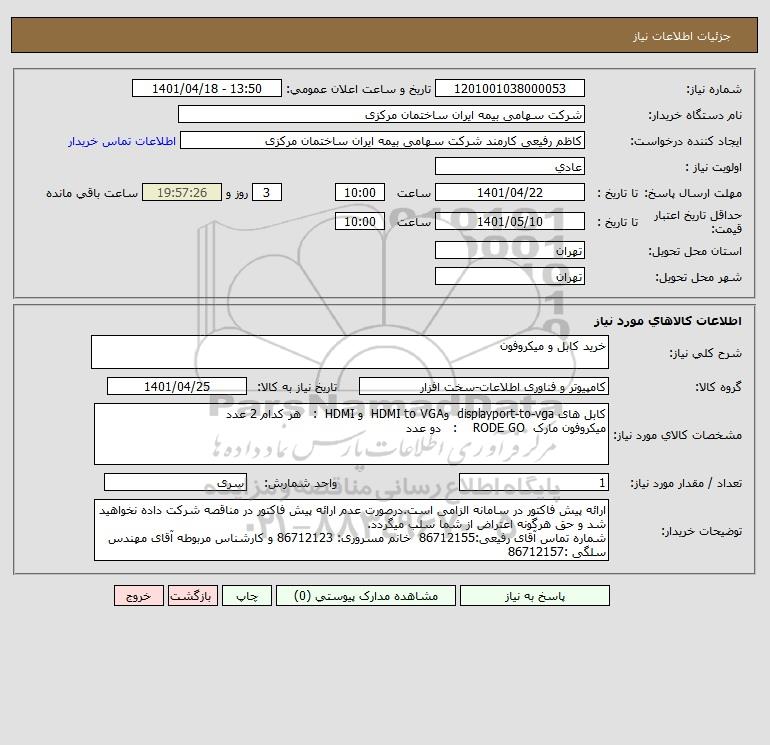Image resolution: width=770 pixels, height=745 pixels.
Task: Click label ایجاد کننده درخواست
Action: (x=686, y=141)
